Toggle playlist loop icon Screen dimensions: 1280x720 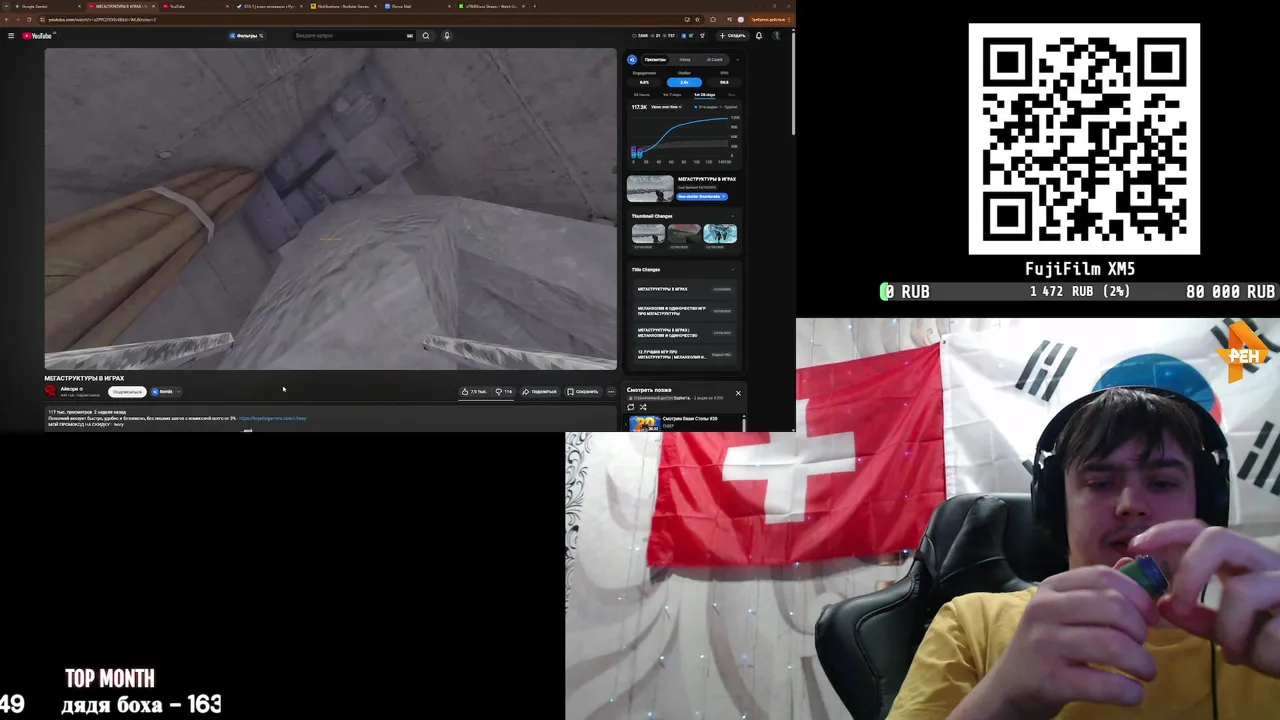[631, 407]
